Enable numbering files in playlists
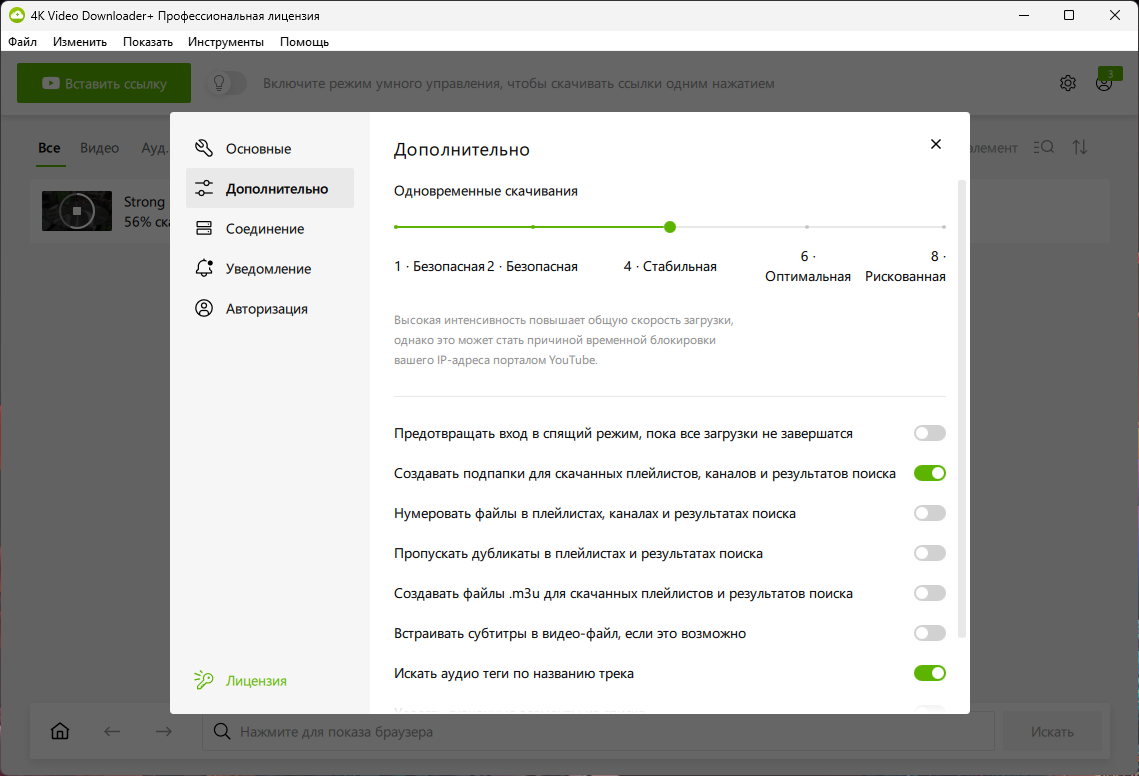Viewport: 1139px width, 776px height. (x=930, y=513)
